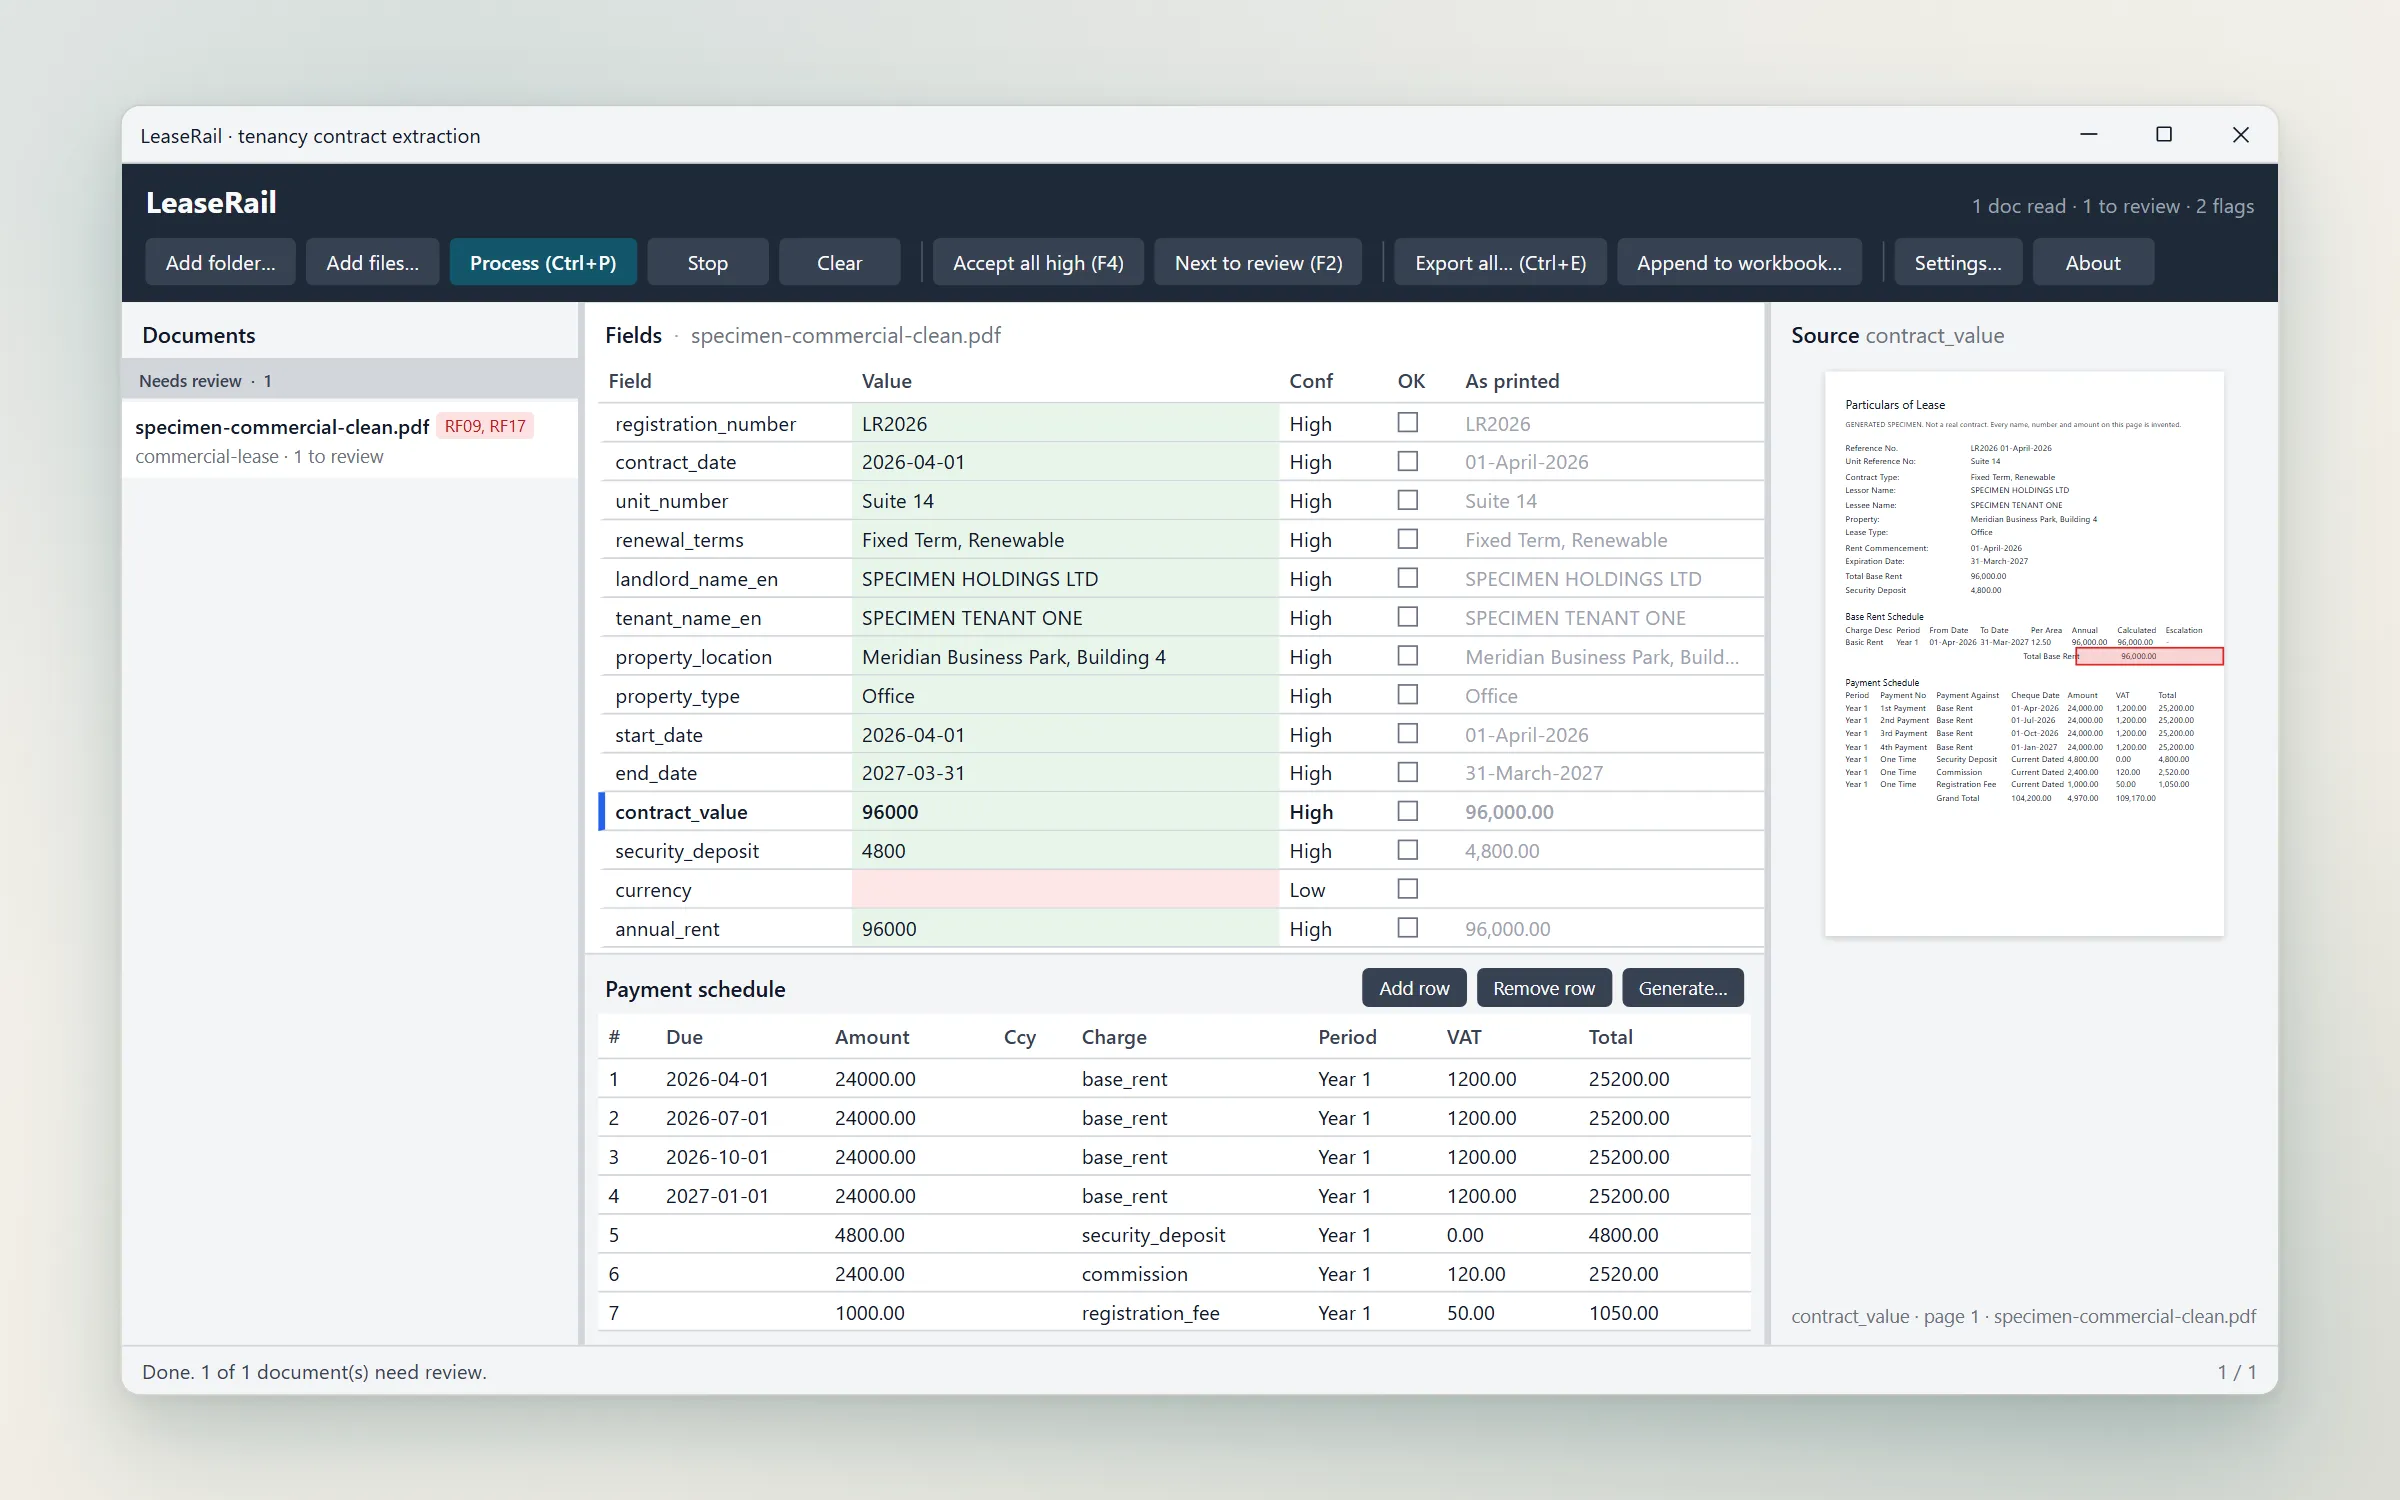Tick OK checkbox for landlord_name_en
This screenshot has width=2400, height=1500.
point(1407,578)
